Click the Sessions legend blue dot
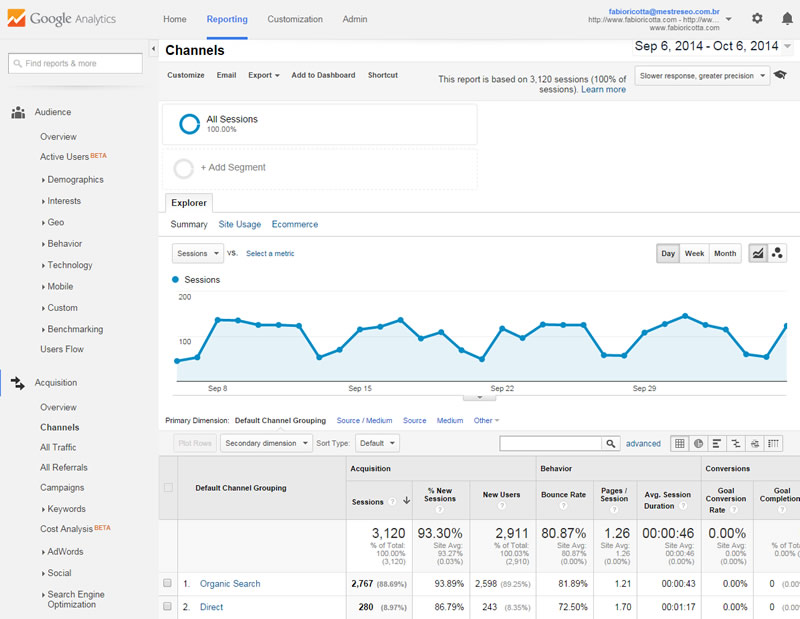 pos(176,280)
